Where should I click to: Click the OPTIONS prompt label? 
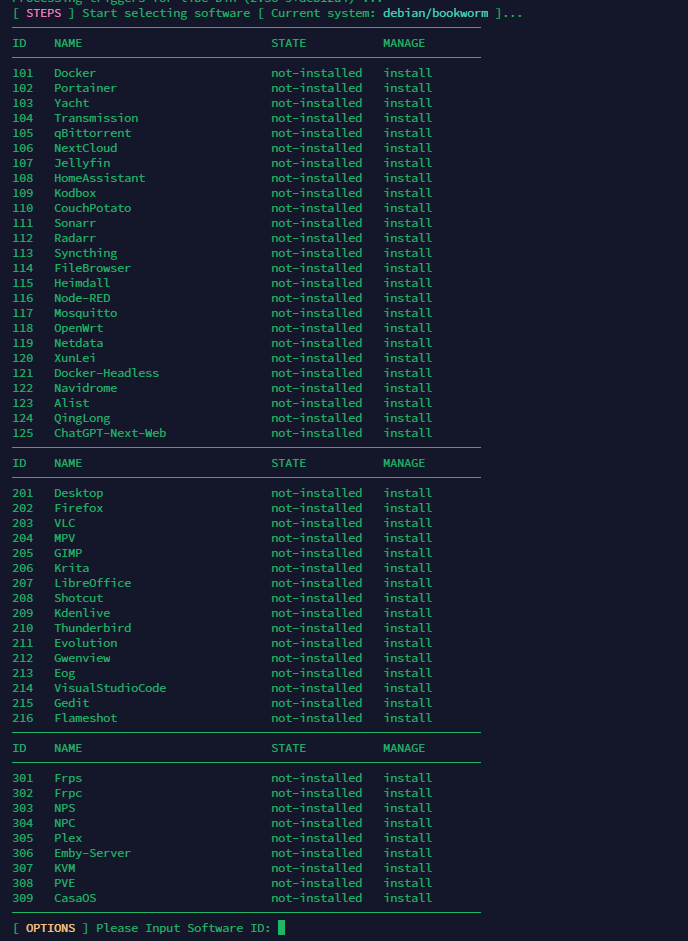pos(50,928)
